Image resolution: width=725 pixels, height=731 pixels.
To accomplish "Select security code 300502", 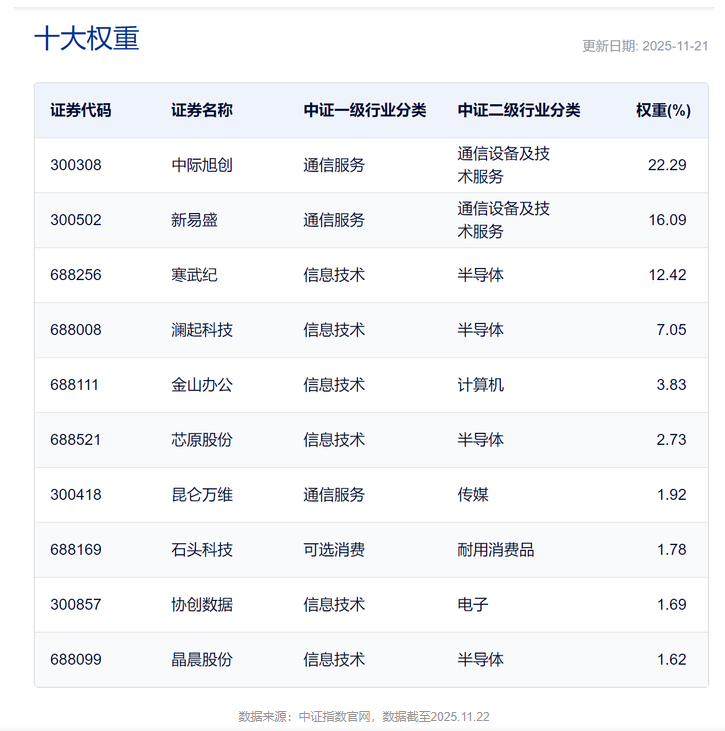I will pos(76,220).
